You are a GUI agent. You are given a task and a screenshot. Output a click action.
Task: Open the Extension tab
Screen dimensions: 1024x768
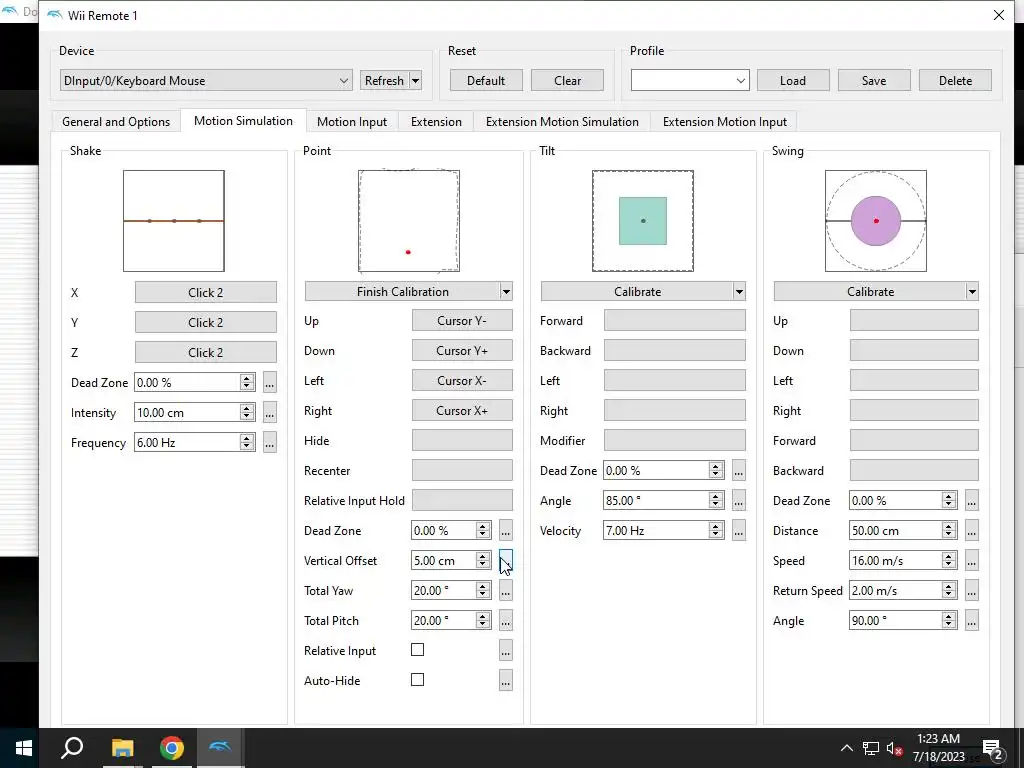[x=436, y=122]
